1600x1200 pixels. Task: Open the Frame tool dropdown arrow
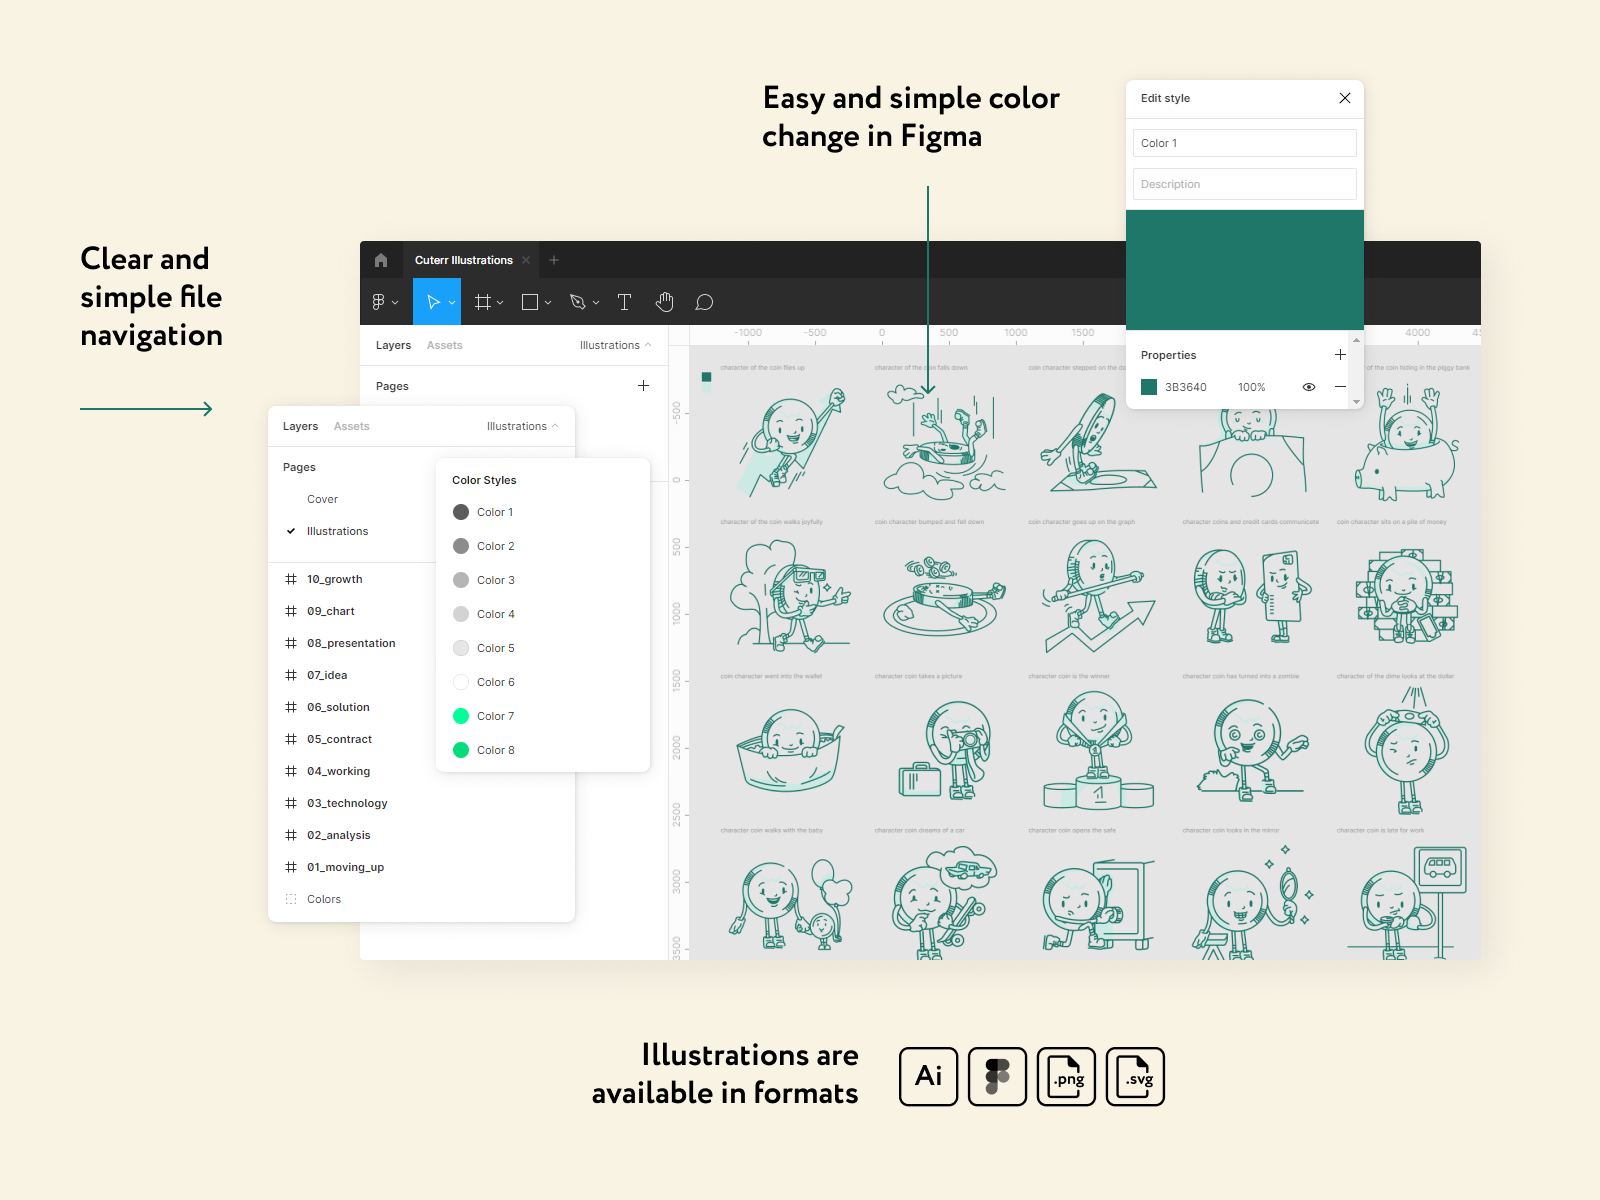point(500,303)
